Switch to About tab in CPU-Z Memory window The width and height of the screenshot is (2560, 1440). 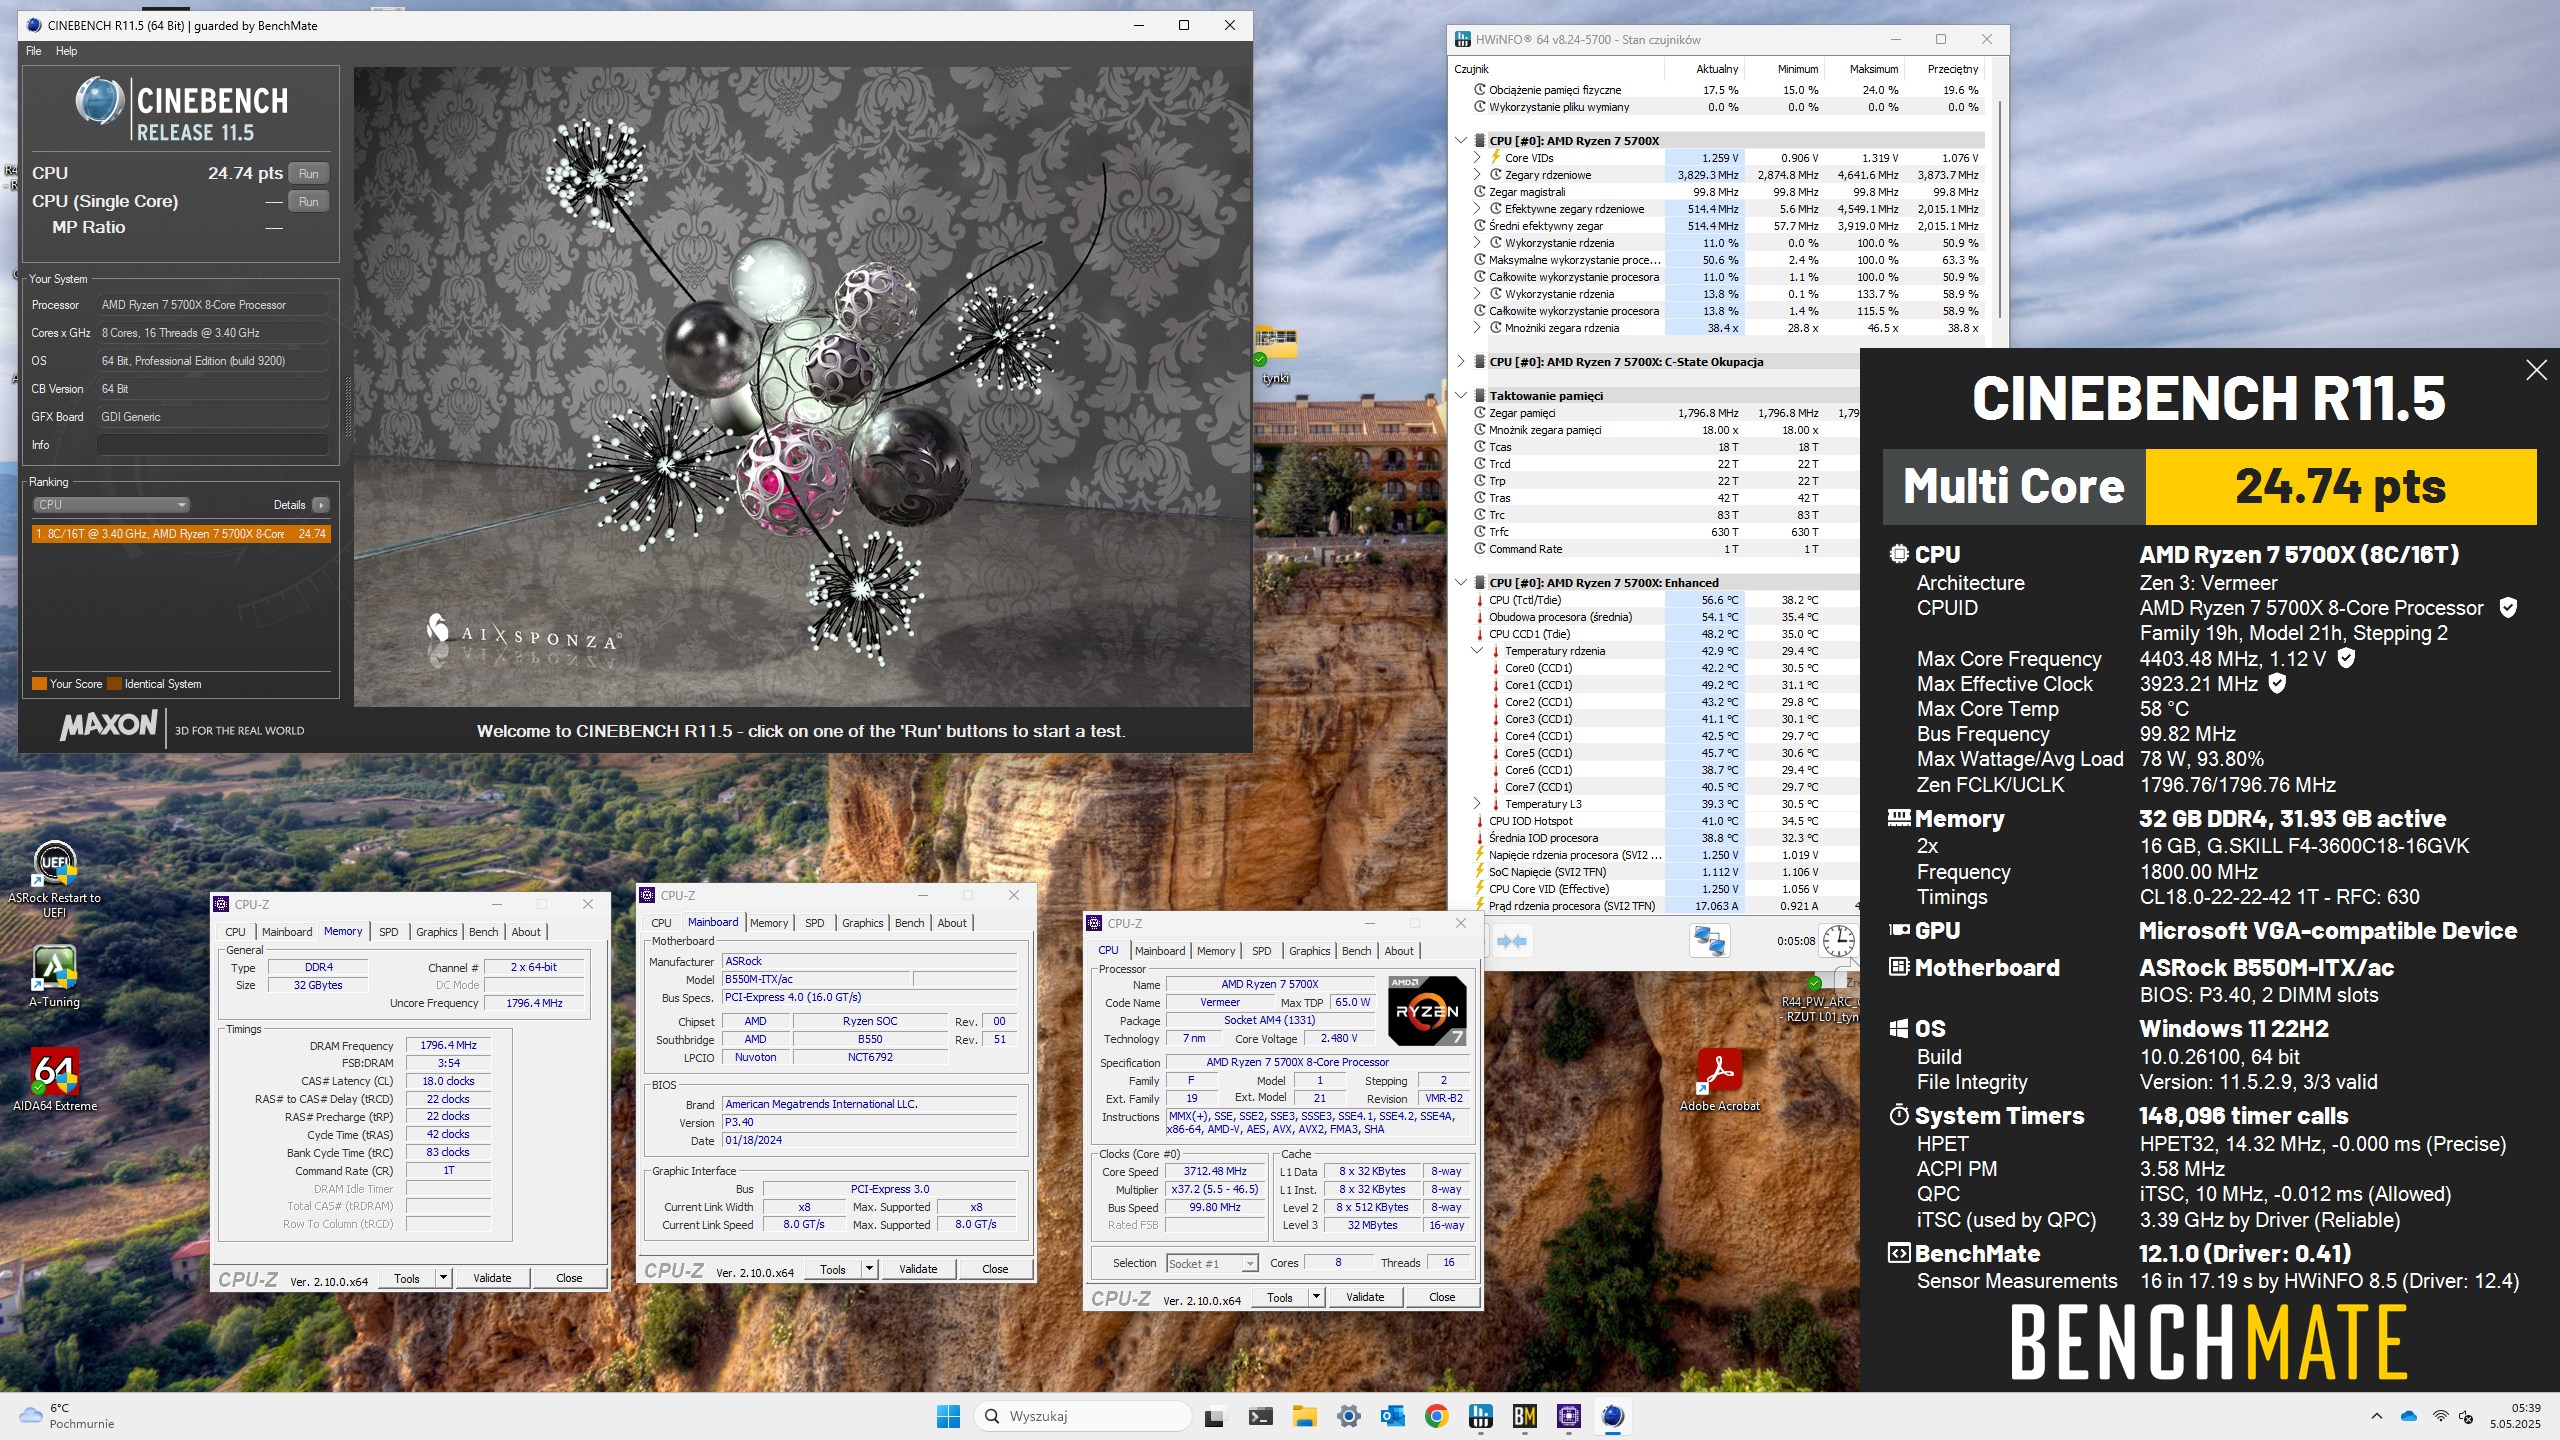(x=526, y=932)
